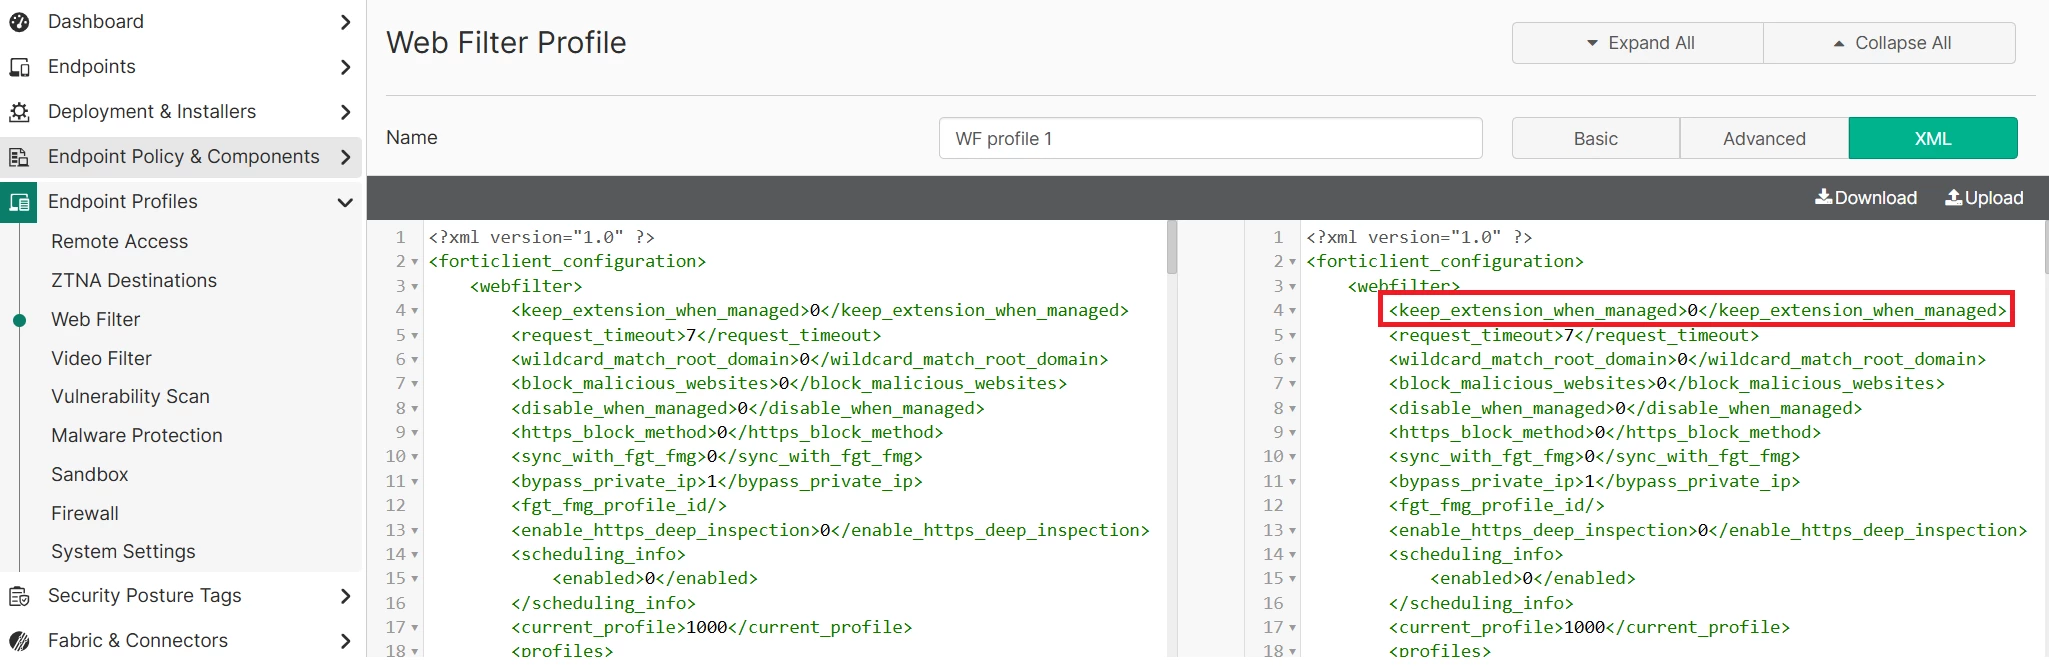The height and width of the screenshot is (672, 2049).
Task: Open System Settings profiles
Action: (x=123, y=552)
